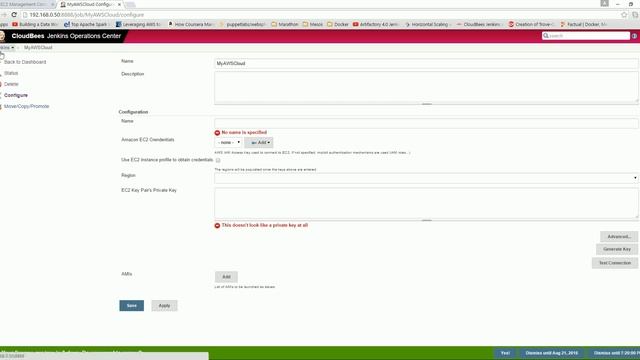This screenshot has width=640, height=360.
Task: Expand the Jenkins breadcrumb menu arrow
Action: (13, 48)
